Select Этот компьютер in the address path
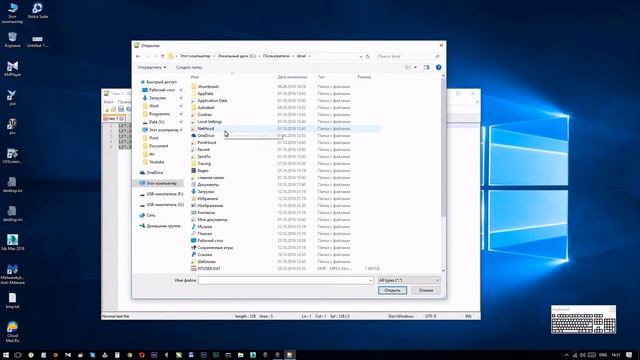 (196, 56)
